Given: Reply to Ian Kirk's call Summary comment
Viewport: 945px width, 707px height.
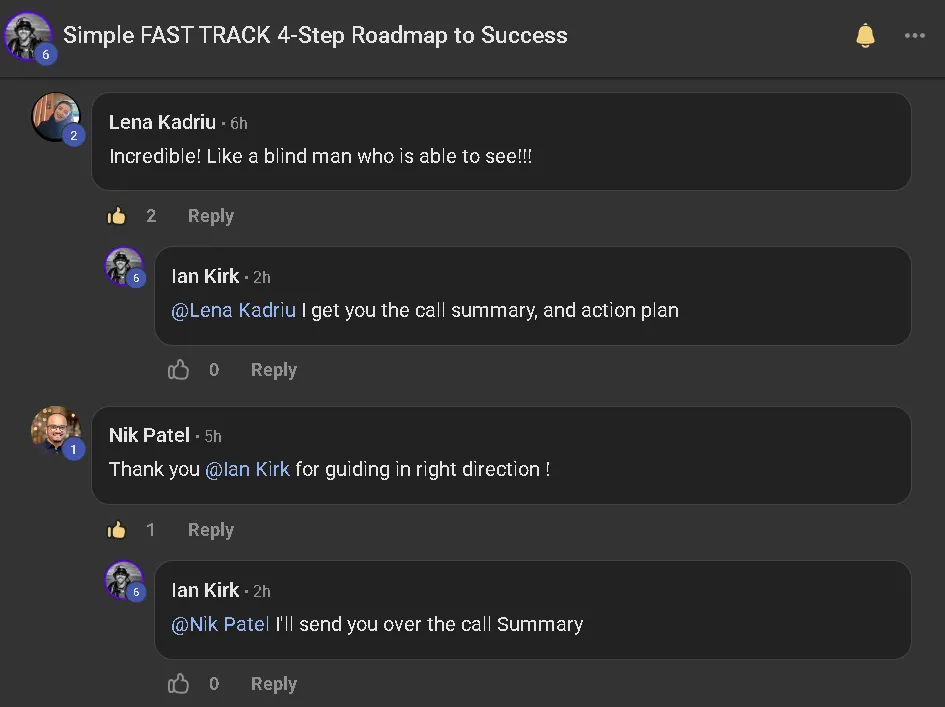Looking at the screenshot, I should [x=274, y=683].
